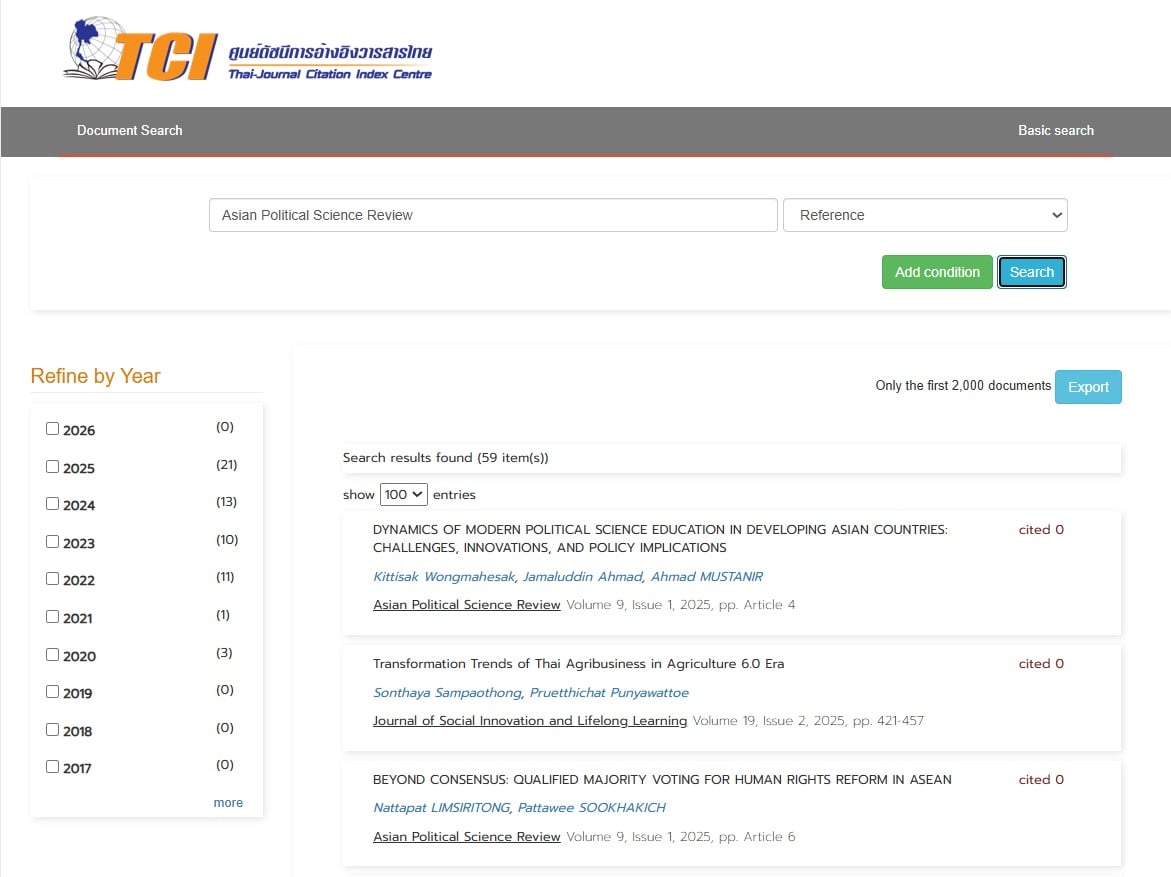The width and height of the screenshot is (1171, 877).
Task: Open the Document Search tab
Action: tap(129, 130)
